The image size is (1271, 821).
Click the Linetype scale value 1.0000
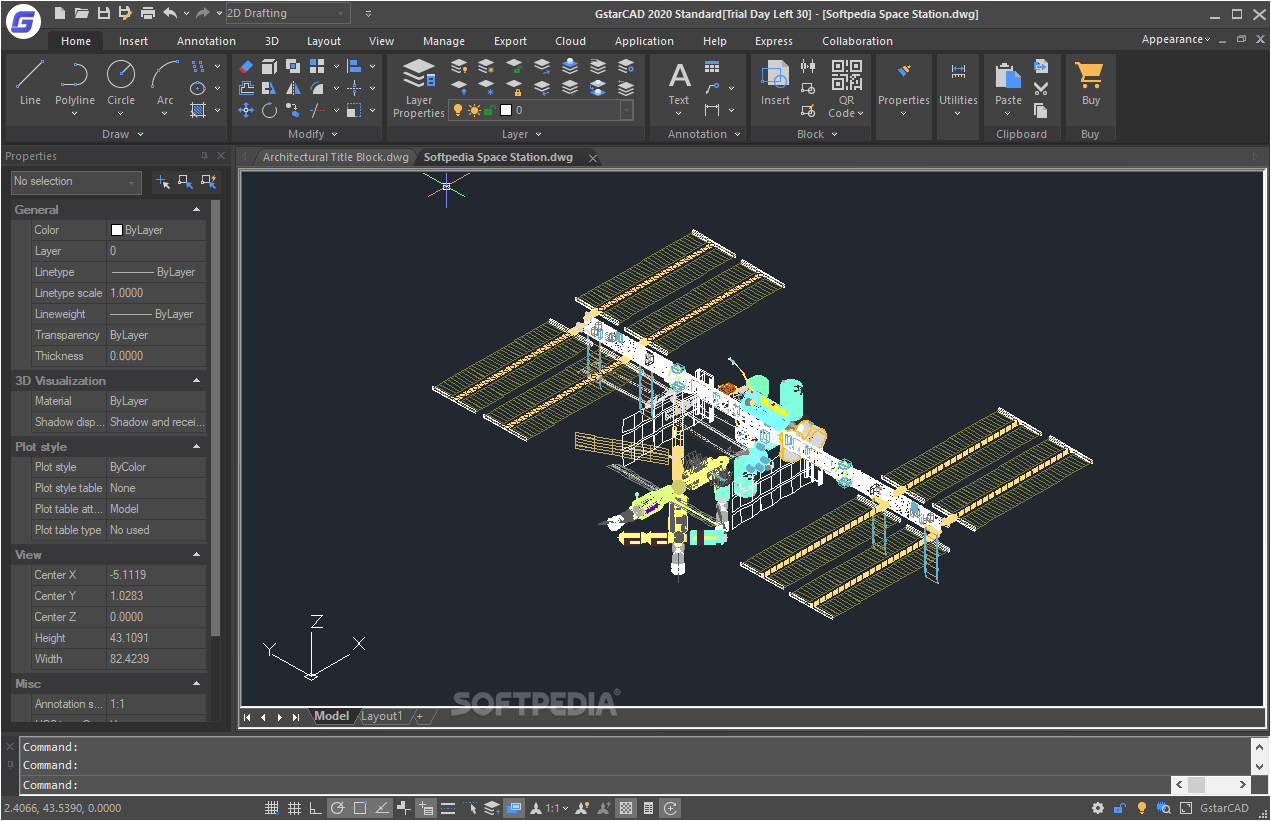[157, 293]
